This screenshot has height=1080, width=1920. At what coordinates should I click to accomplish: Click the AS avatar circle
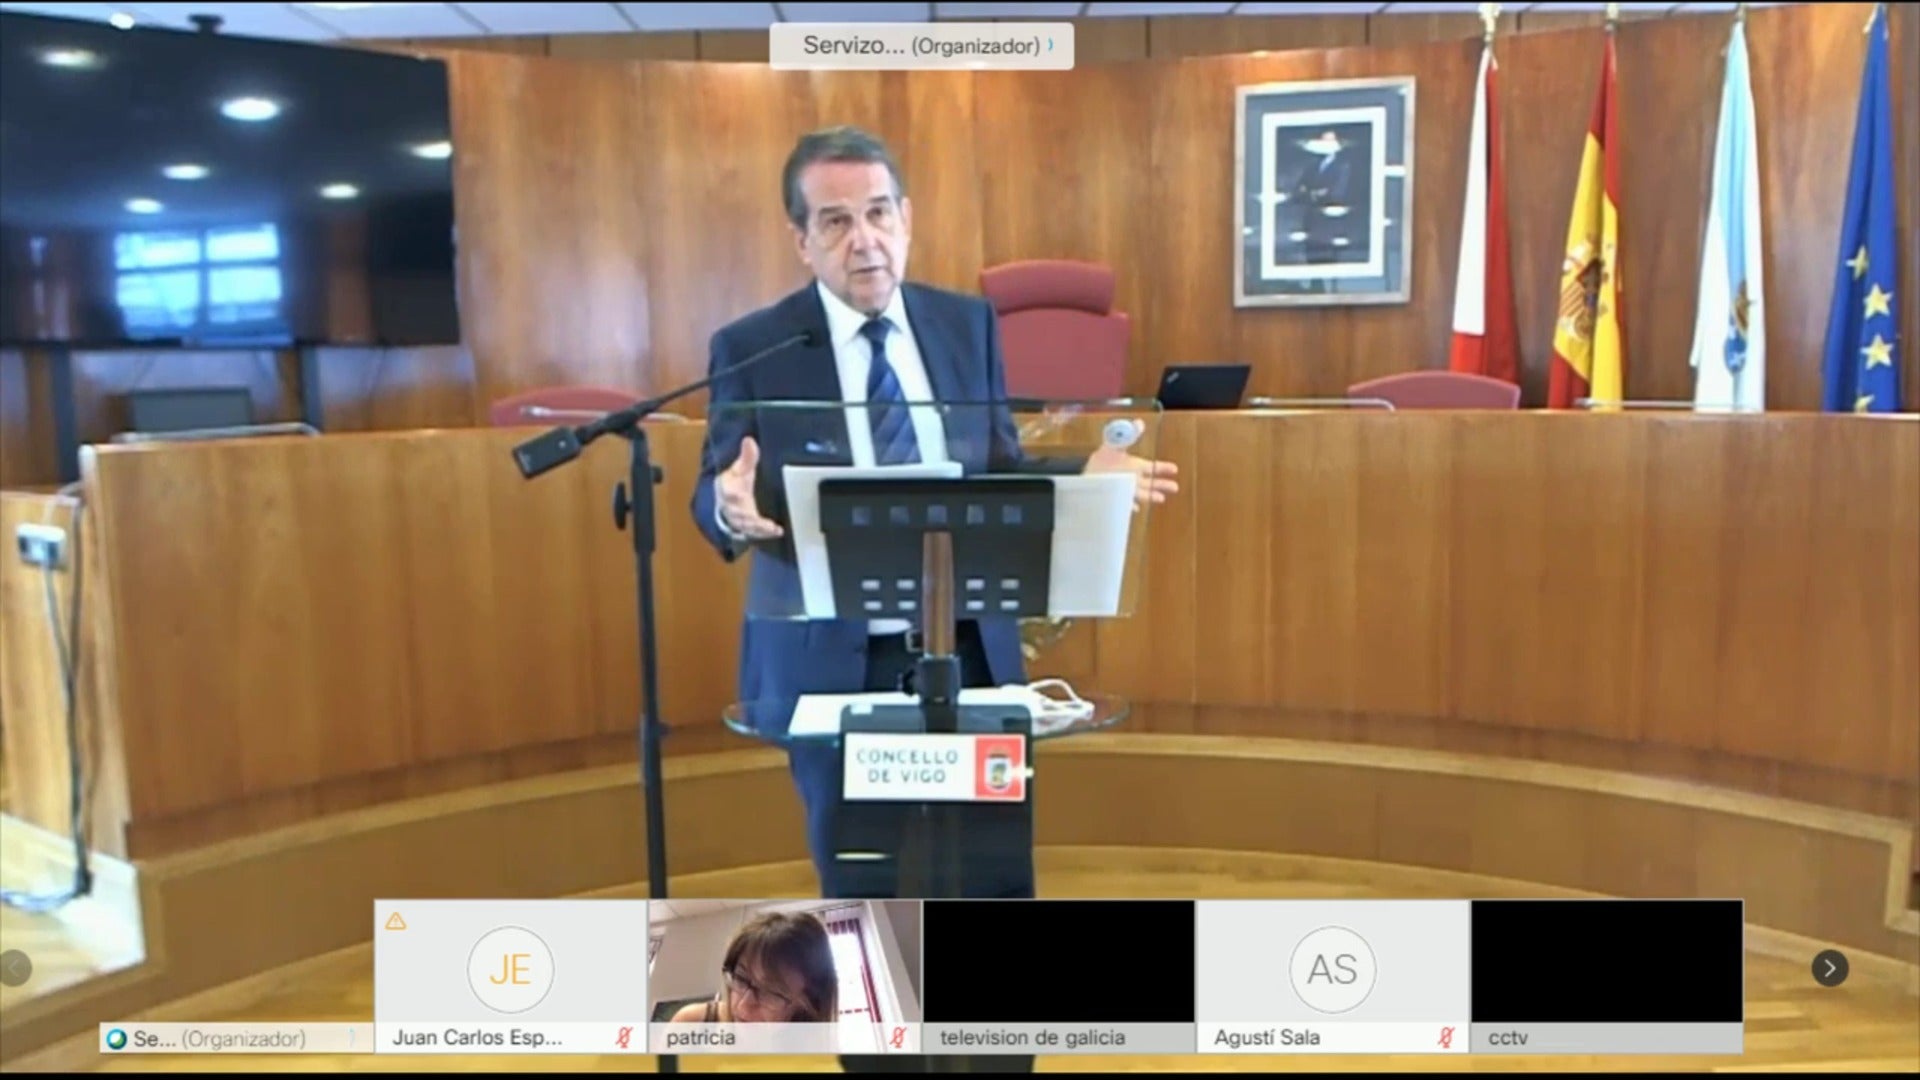pos(1332,969)
